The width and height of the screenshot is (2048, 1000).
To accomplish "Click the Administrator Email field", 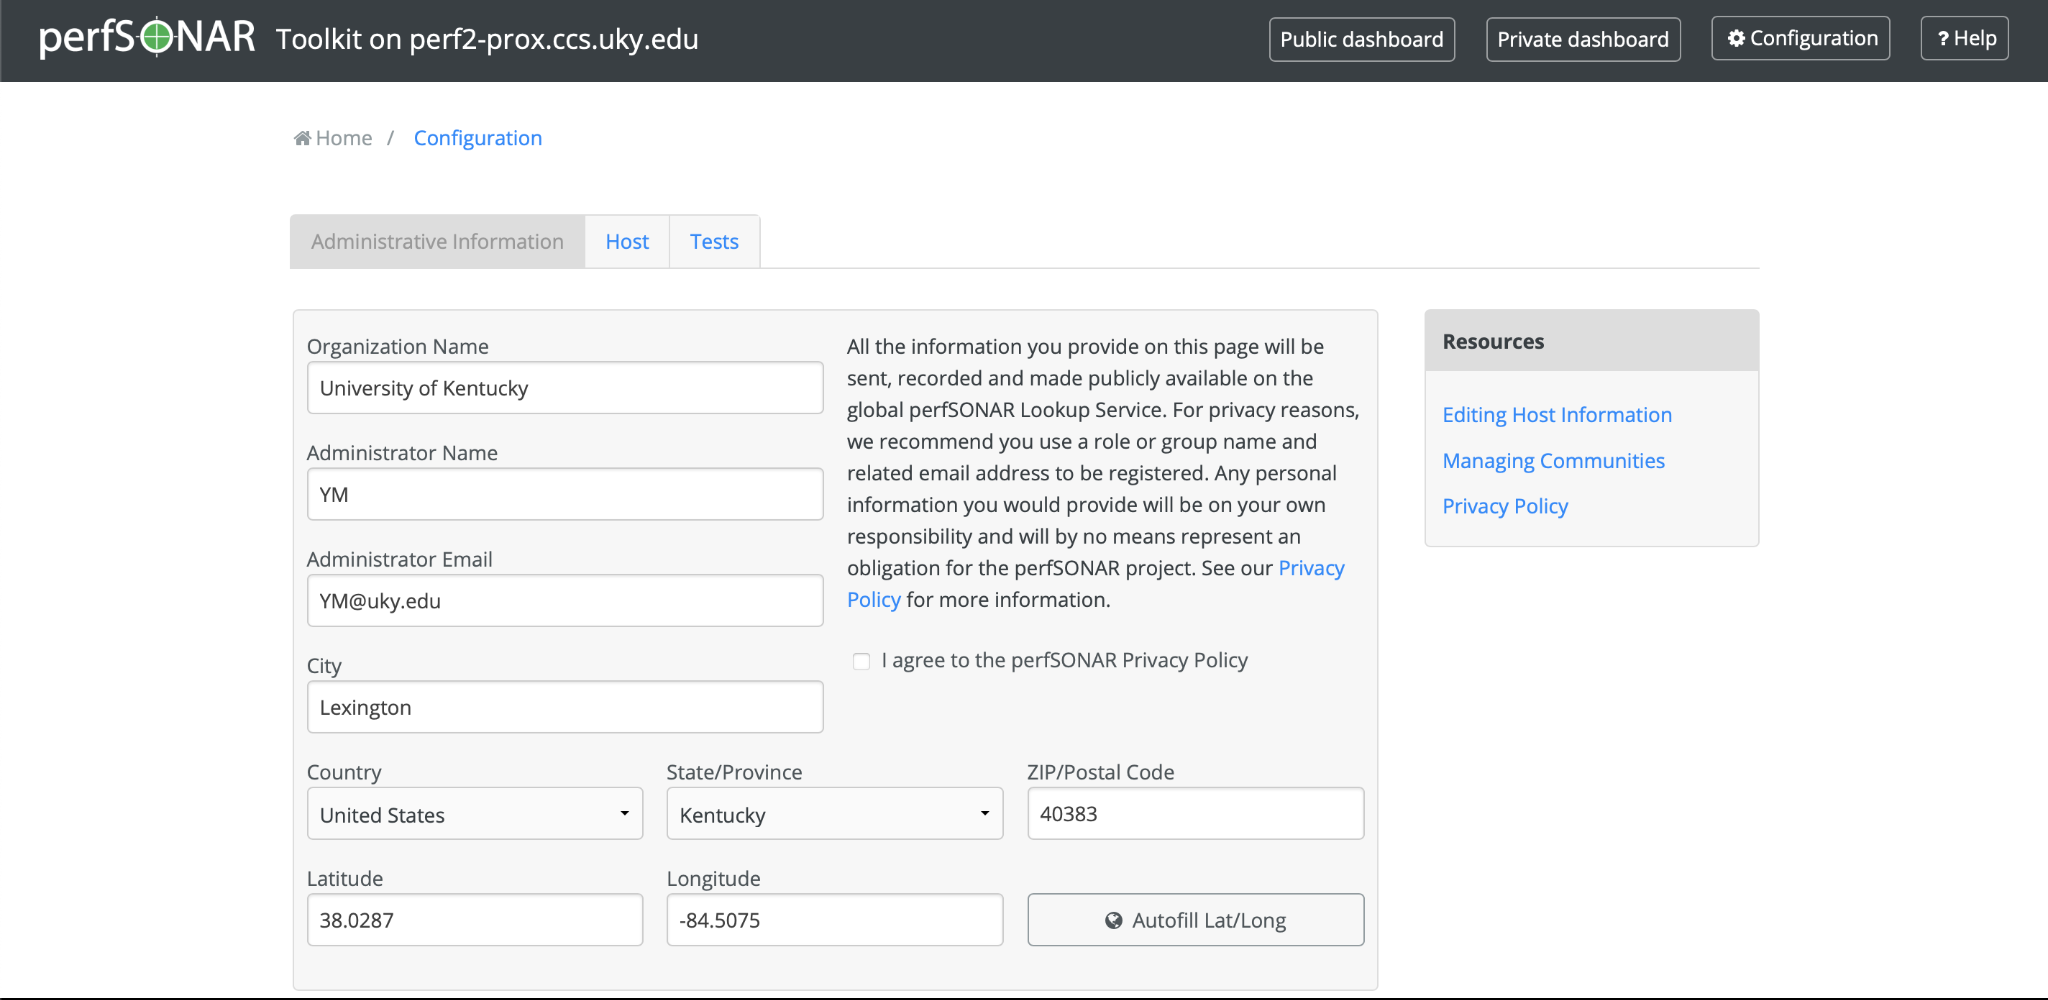I will 565,601.
